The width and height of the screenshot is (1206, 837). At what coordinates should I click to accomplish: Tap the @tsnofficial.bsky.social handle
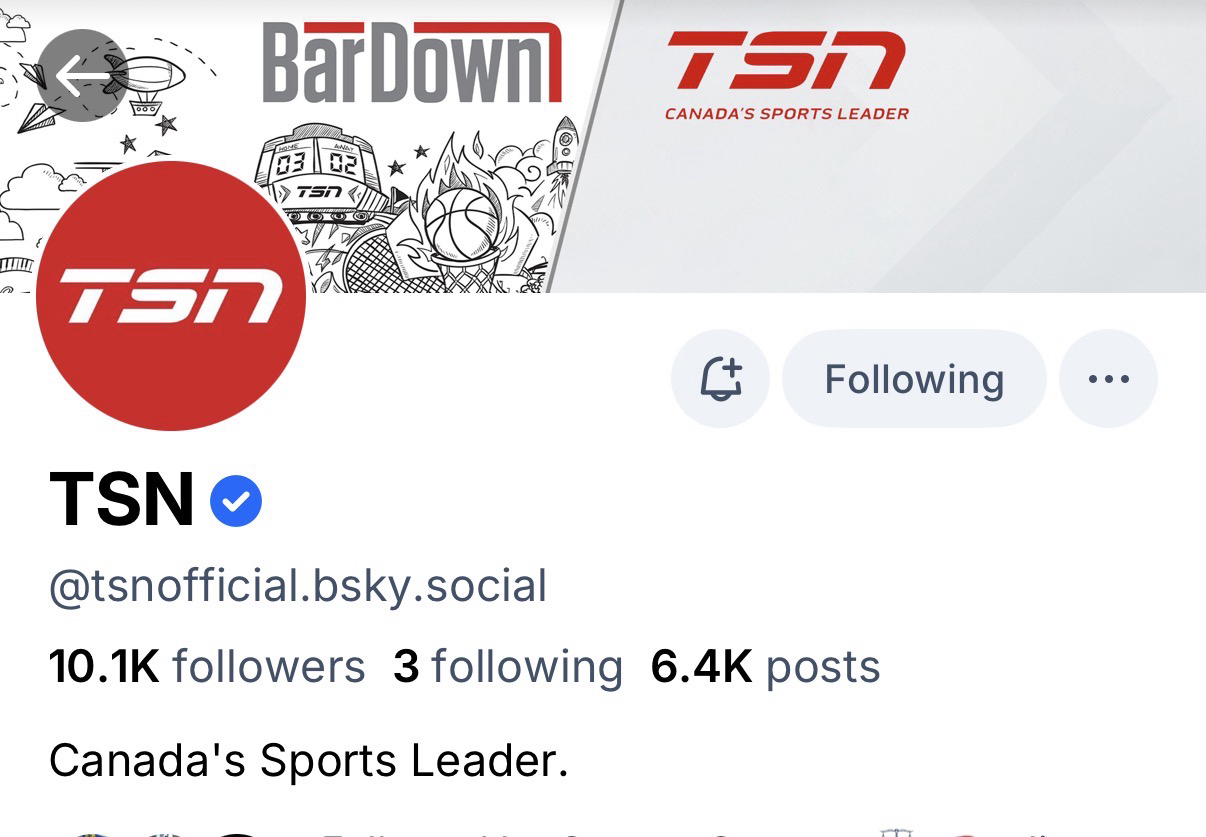298,586
